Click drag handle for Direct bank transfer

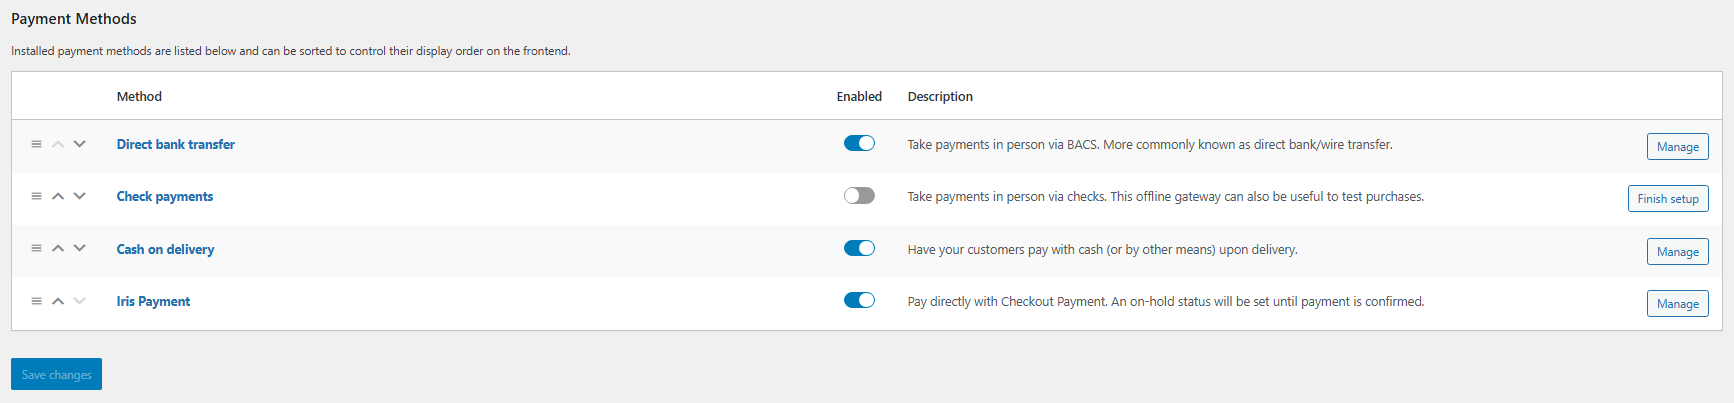point(36,144)
